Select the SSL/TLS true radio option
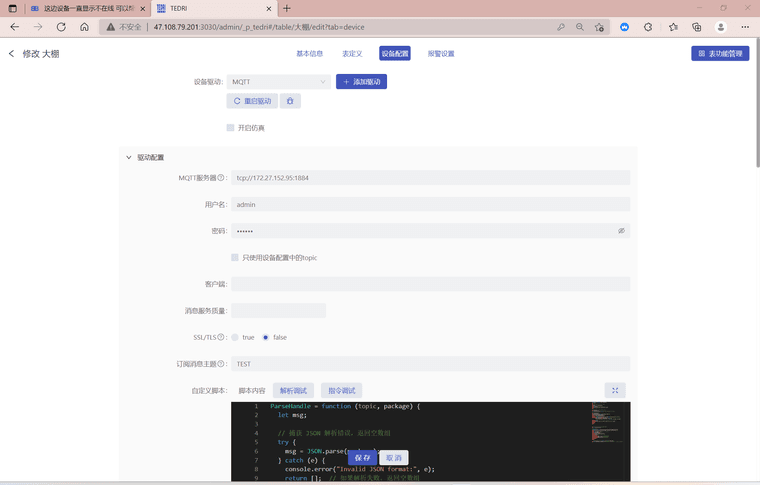 [235, 337]
